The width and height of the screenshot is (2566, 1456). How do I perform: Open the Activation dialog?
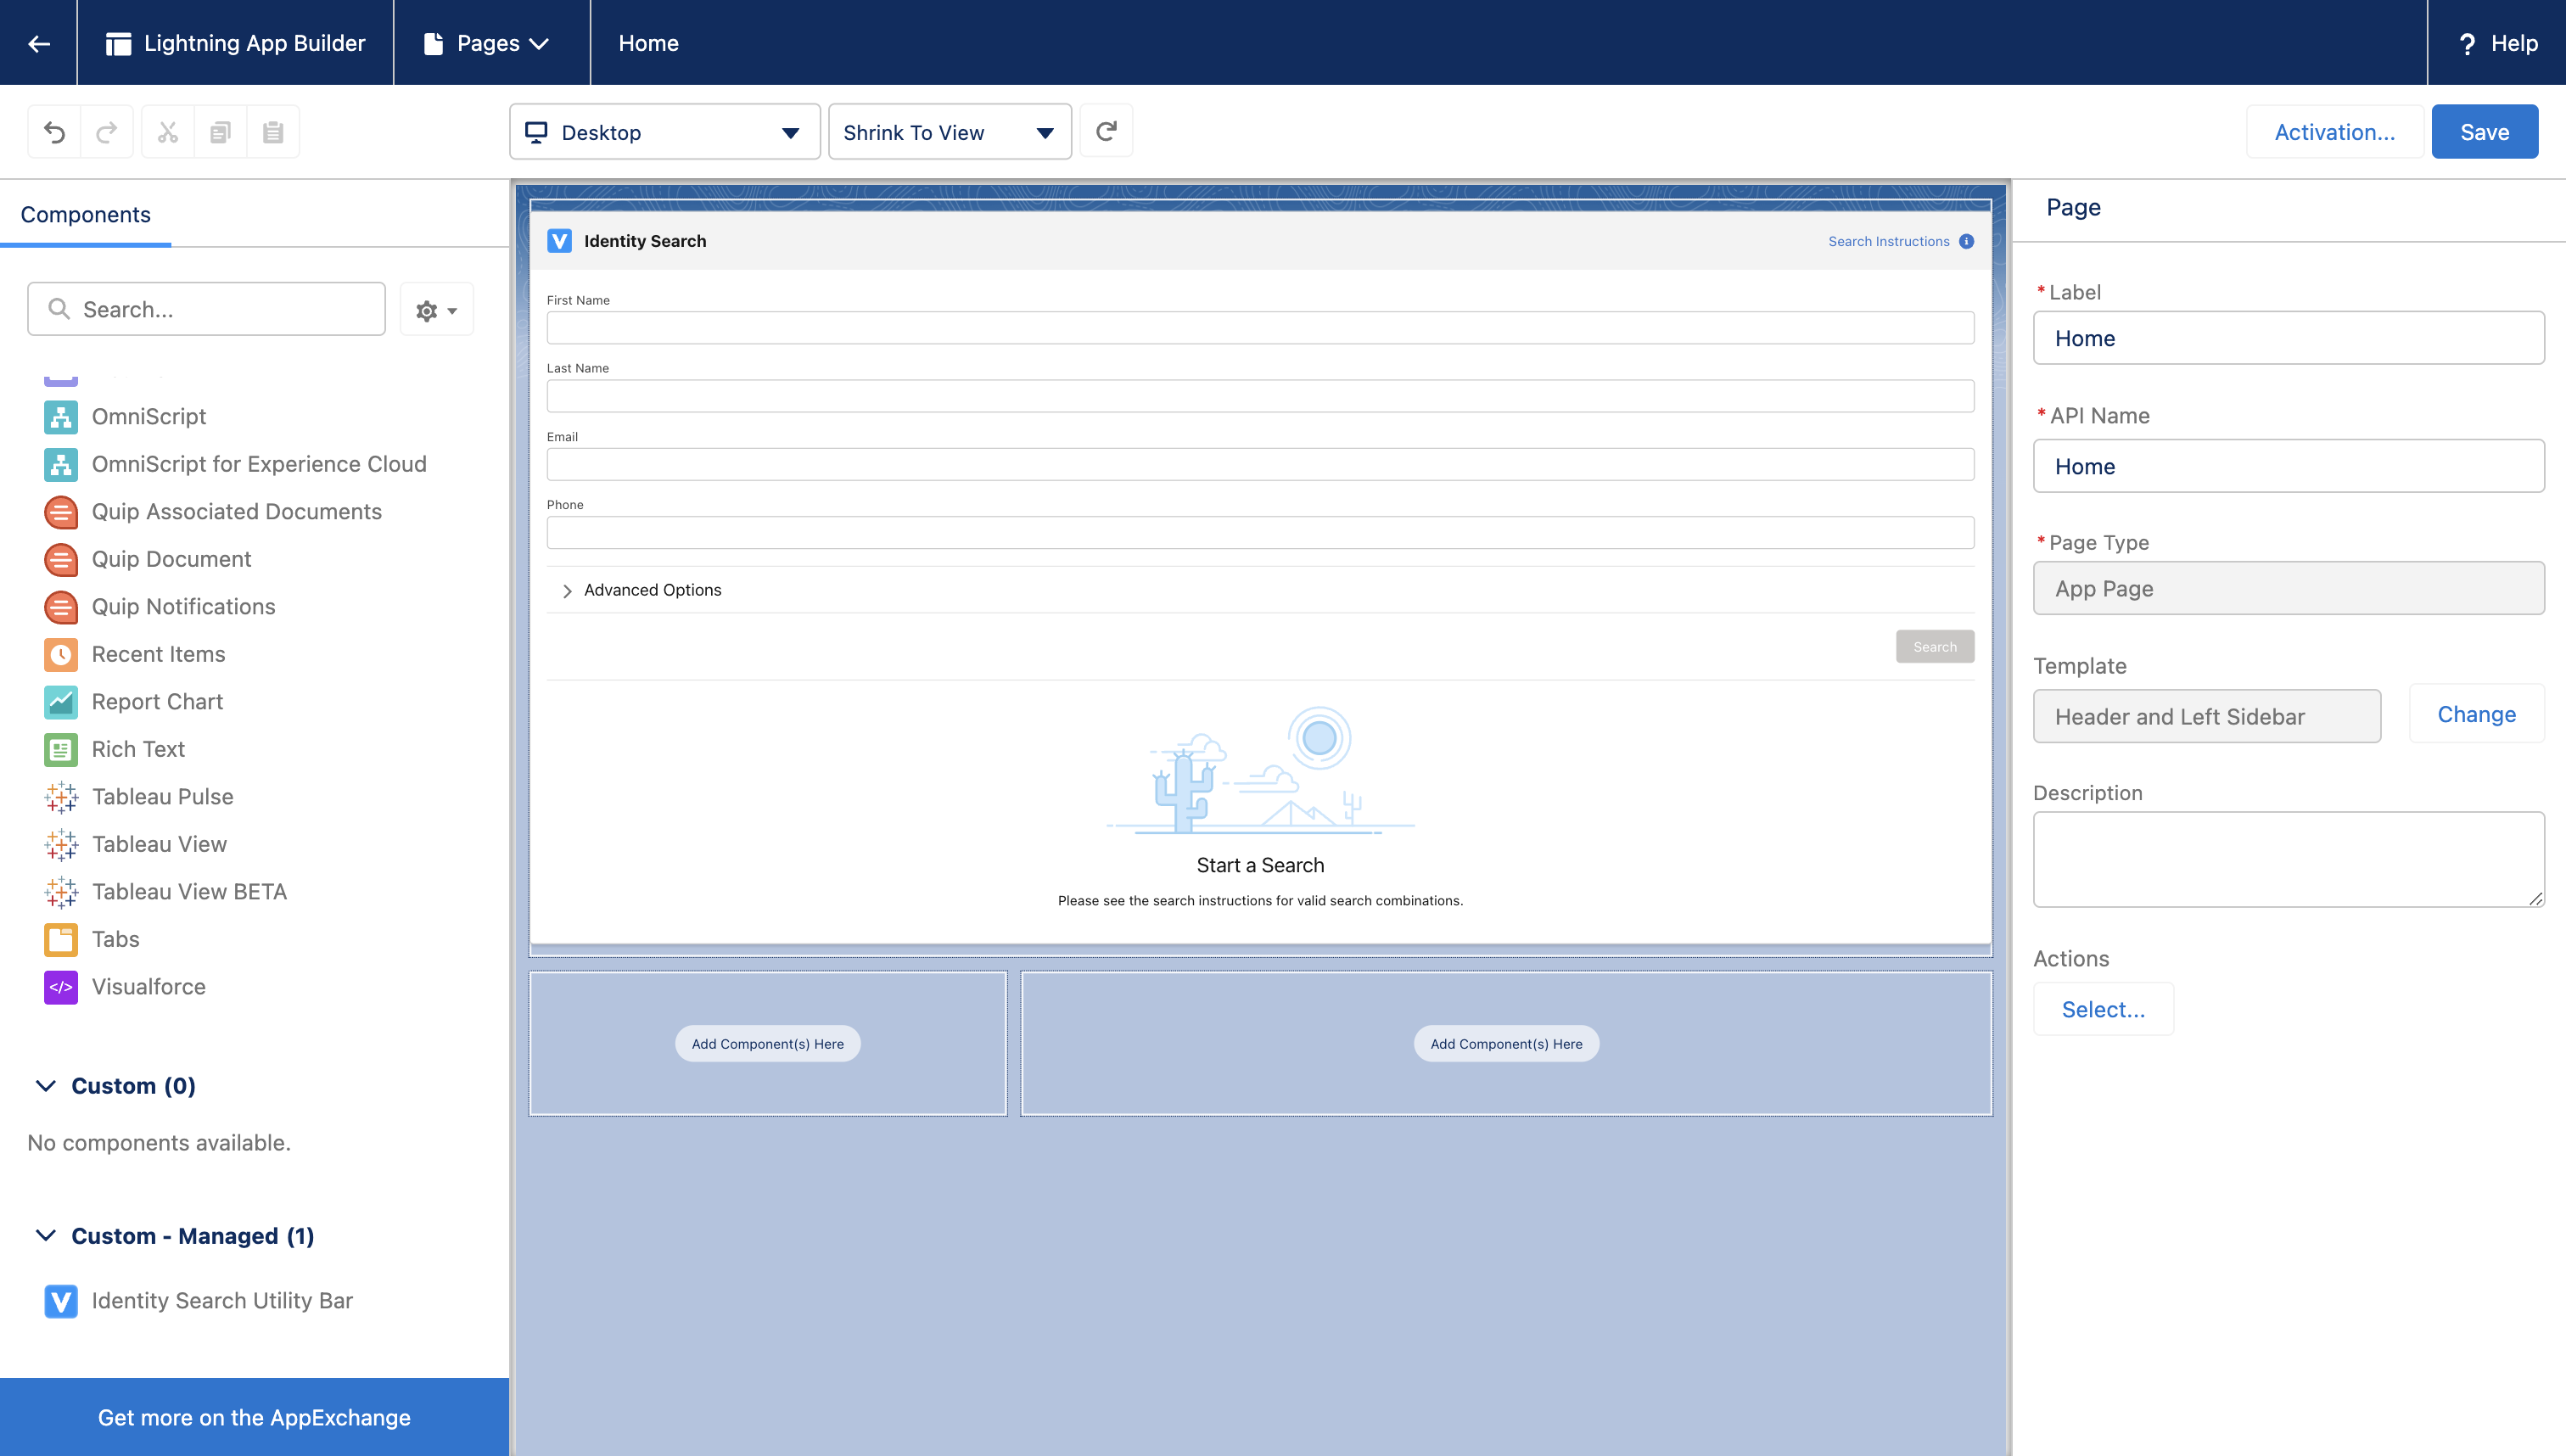2334,132
